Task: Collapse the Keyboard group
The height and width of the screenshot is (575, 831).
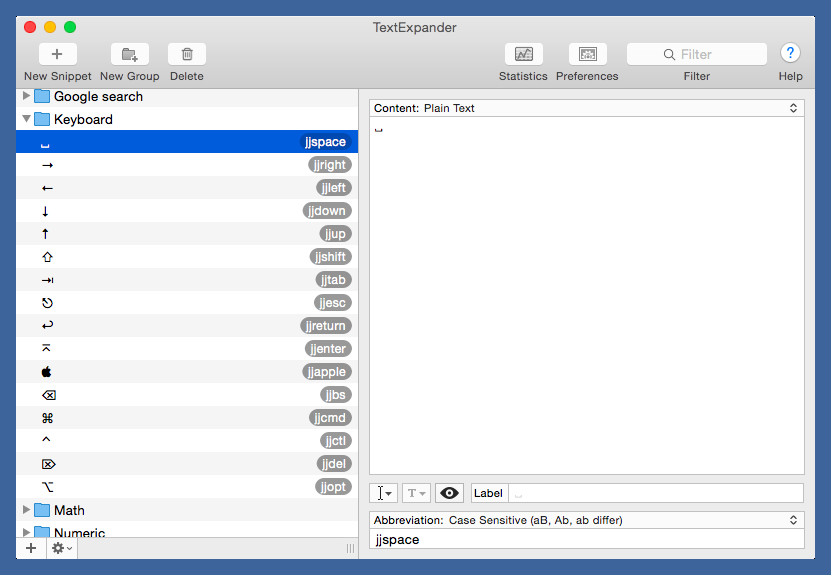Action: click(x=27, y=119)
